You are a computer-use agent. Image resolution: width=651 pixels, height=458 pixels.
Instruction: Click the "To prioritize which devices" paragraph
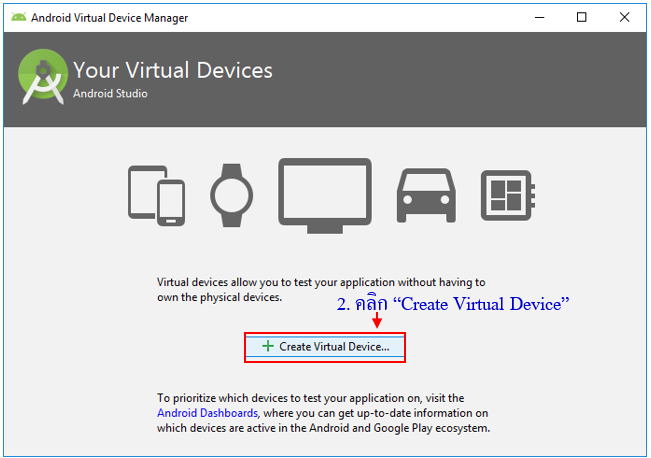coord(323,413)
